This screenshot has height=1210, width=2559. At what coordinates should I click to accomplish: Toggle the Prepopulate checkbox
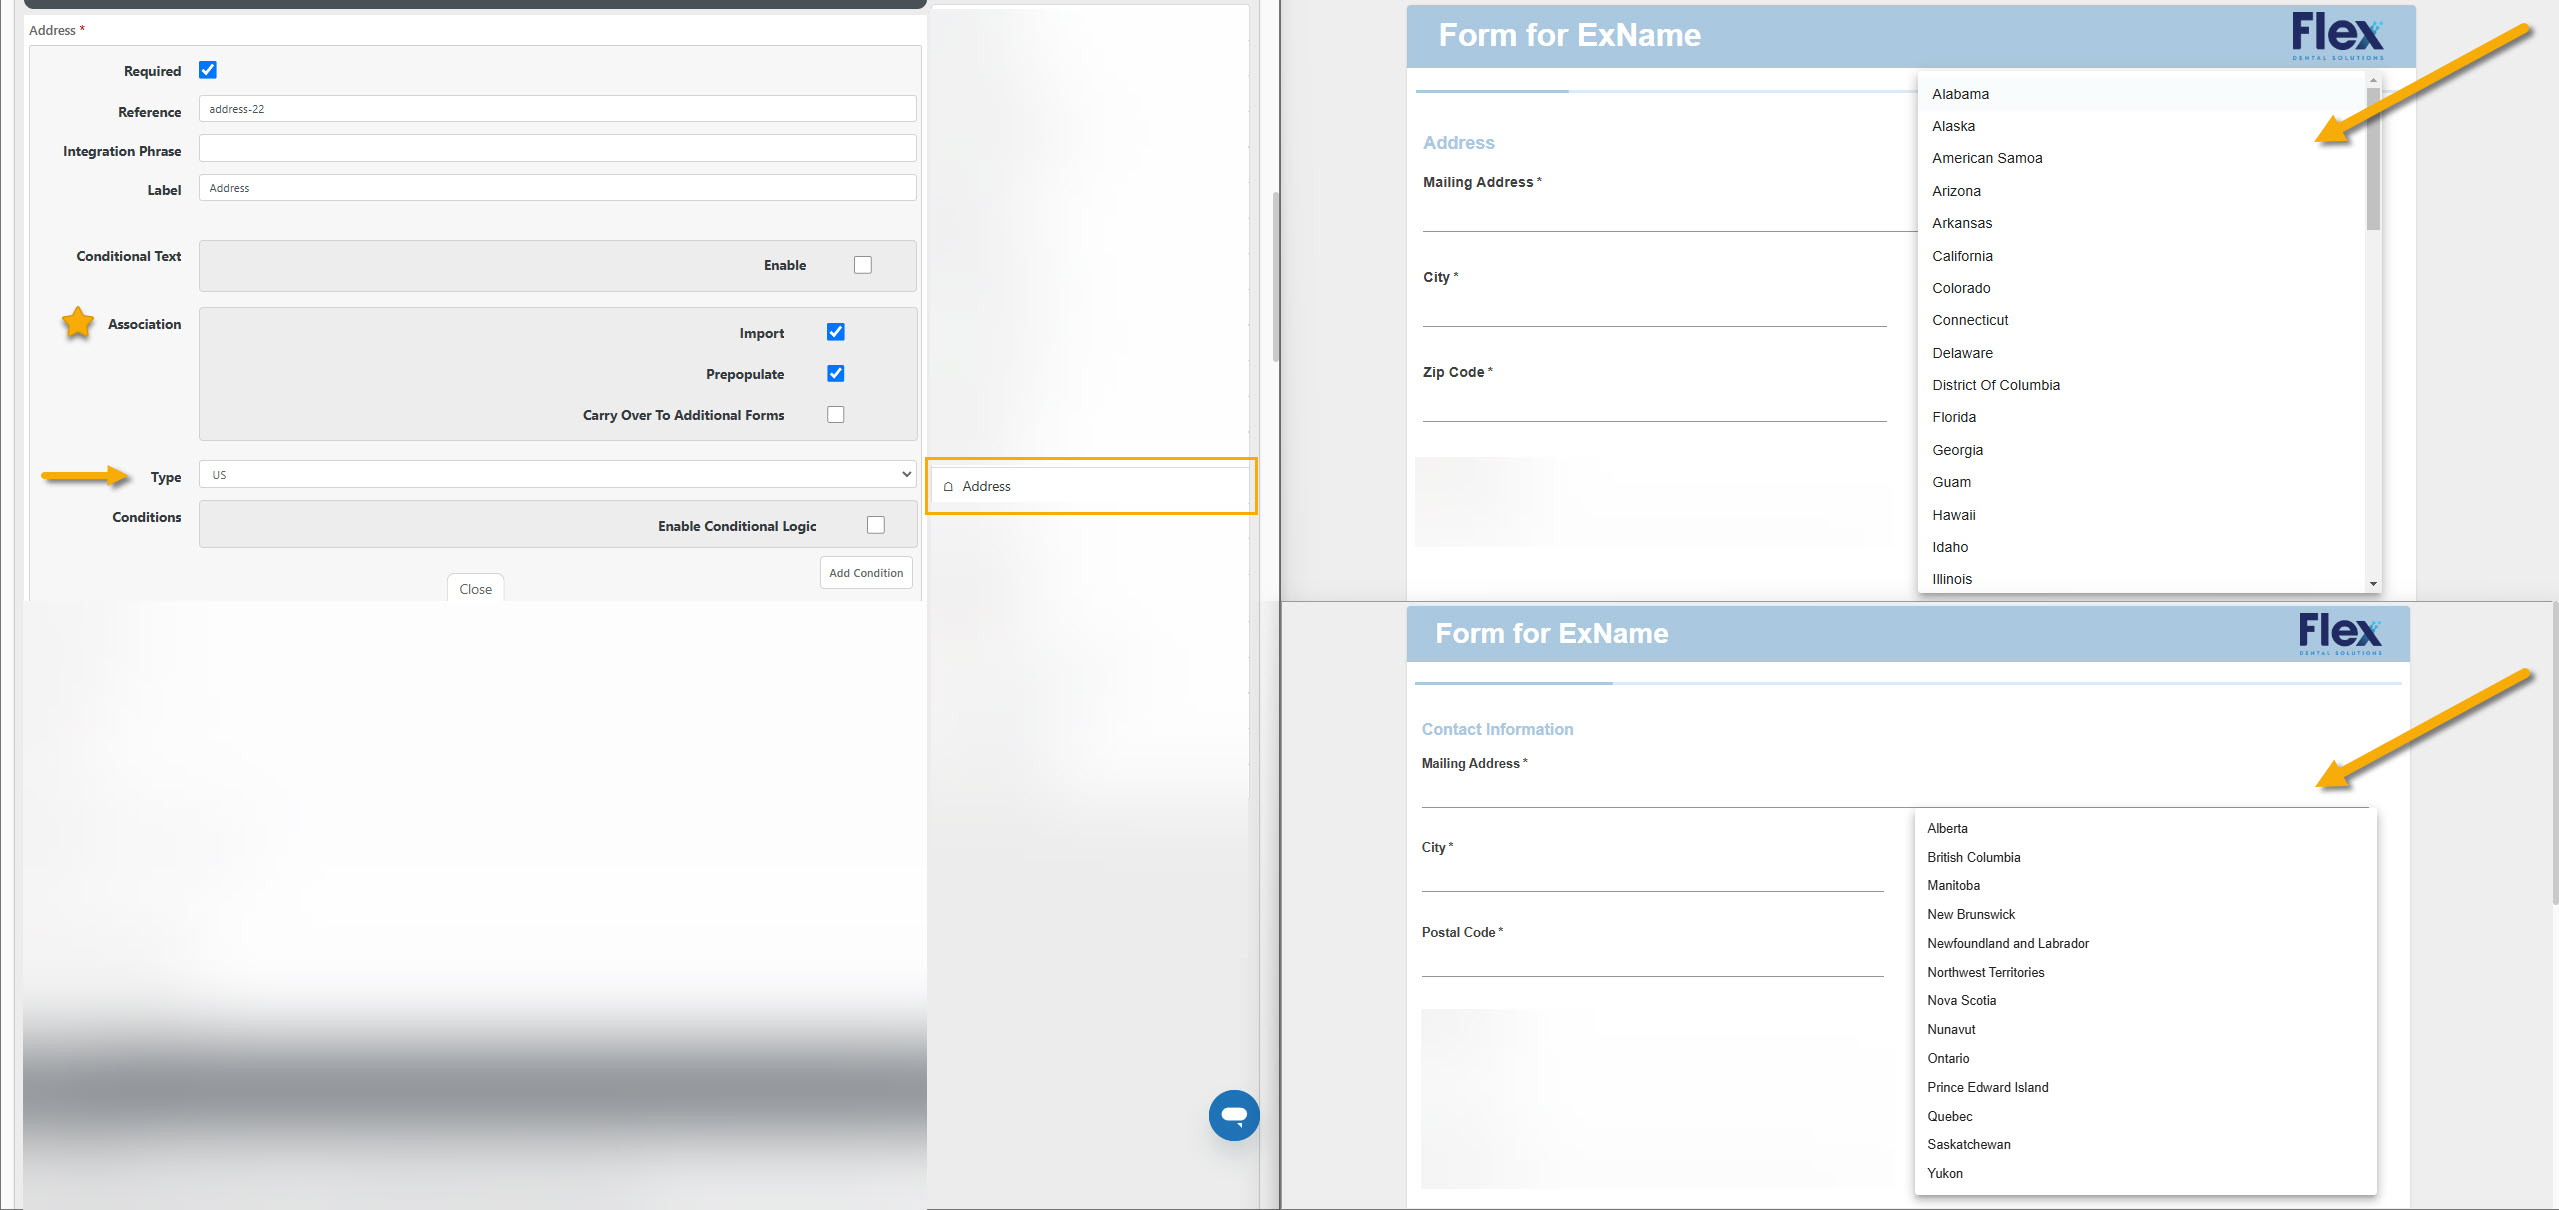(x=836, y=373)
